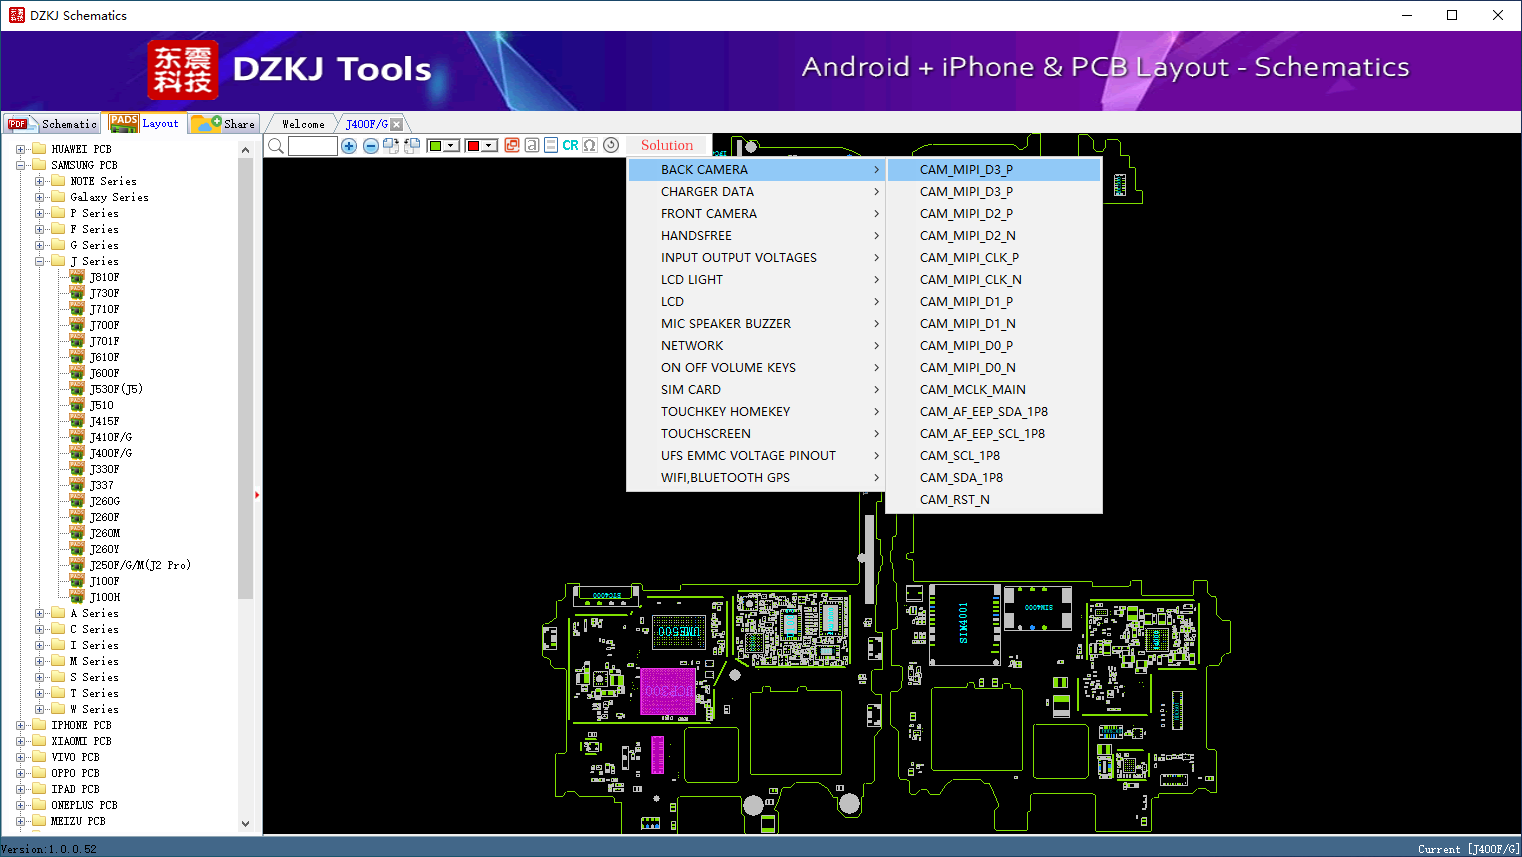Click the tree scroll-up arrow
Screen dimensions: 1522x857
click(x=246, y=150)
